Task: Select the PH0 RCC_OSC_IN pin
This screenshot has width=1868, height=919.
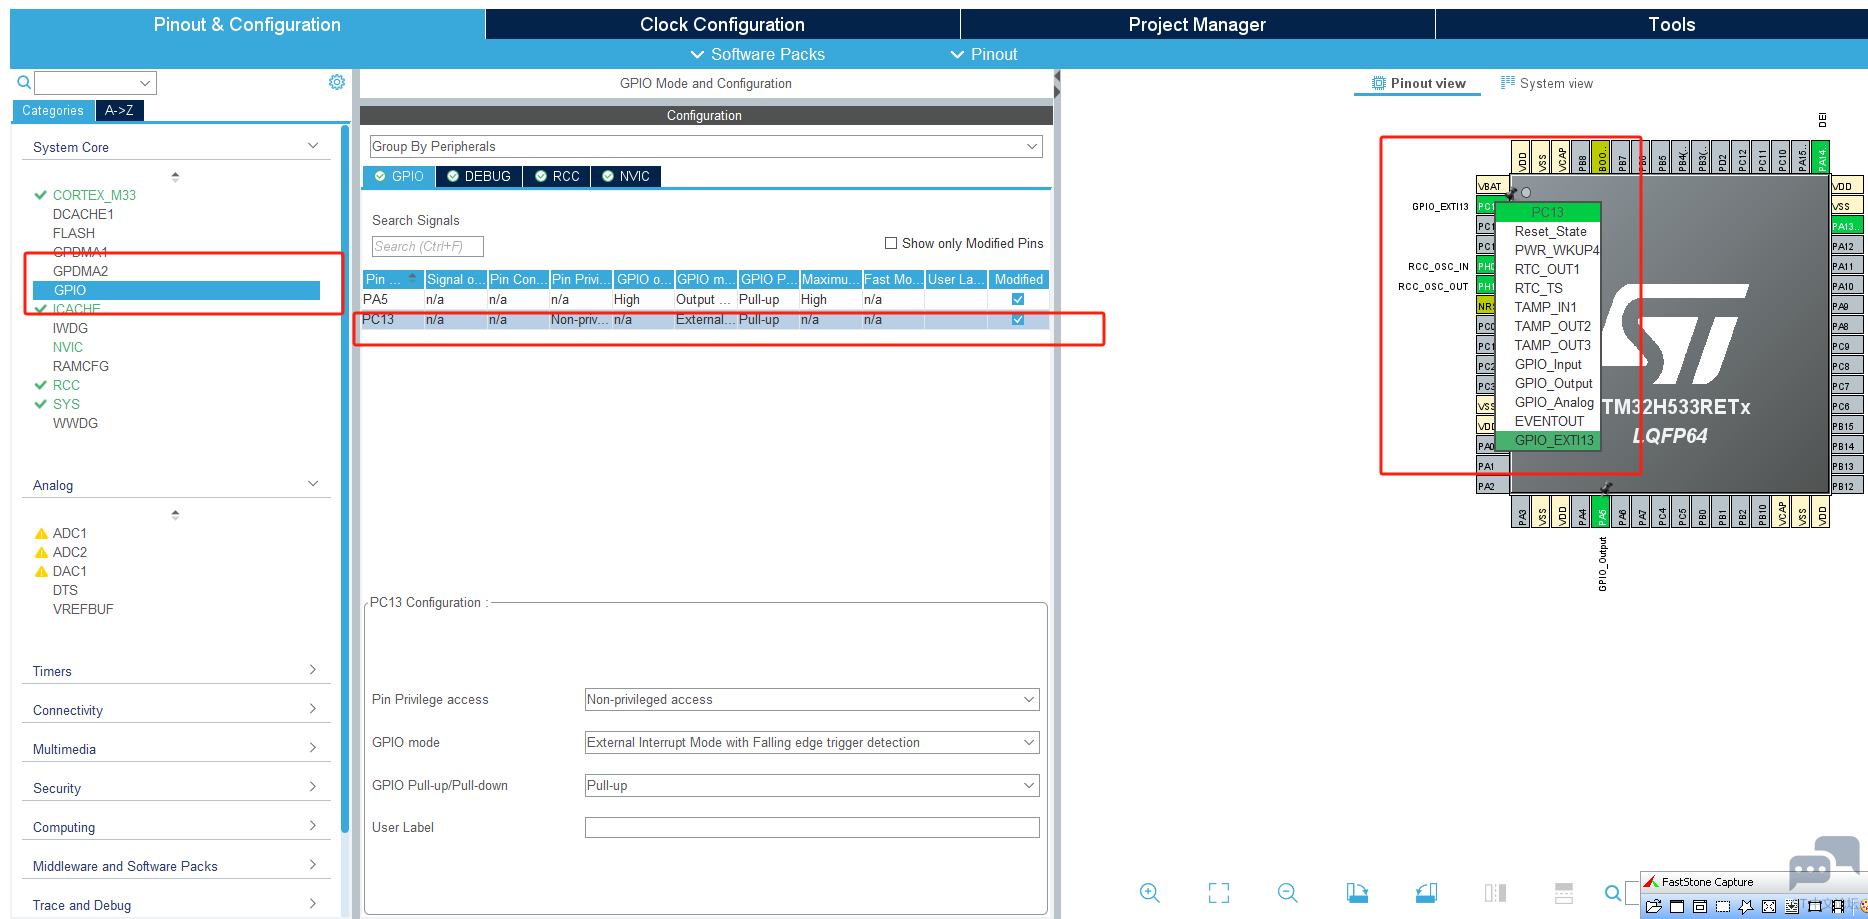Action: [1486, 266]
